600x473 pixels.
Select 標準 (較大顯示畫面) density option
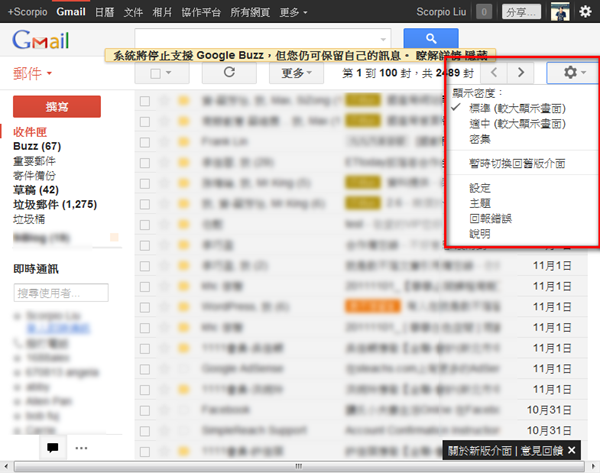[517, 108]
